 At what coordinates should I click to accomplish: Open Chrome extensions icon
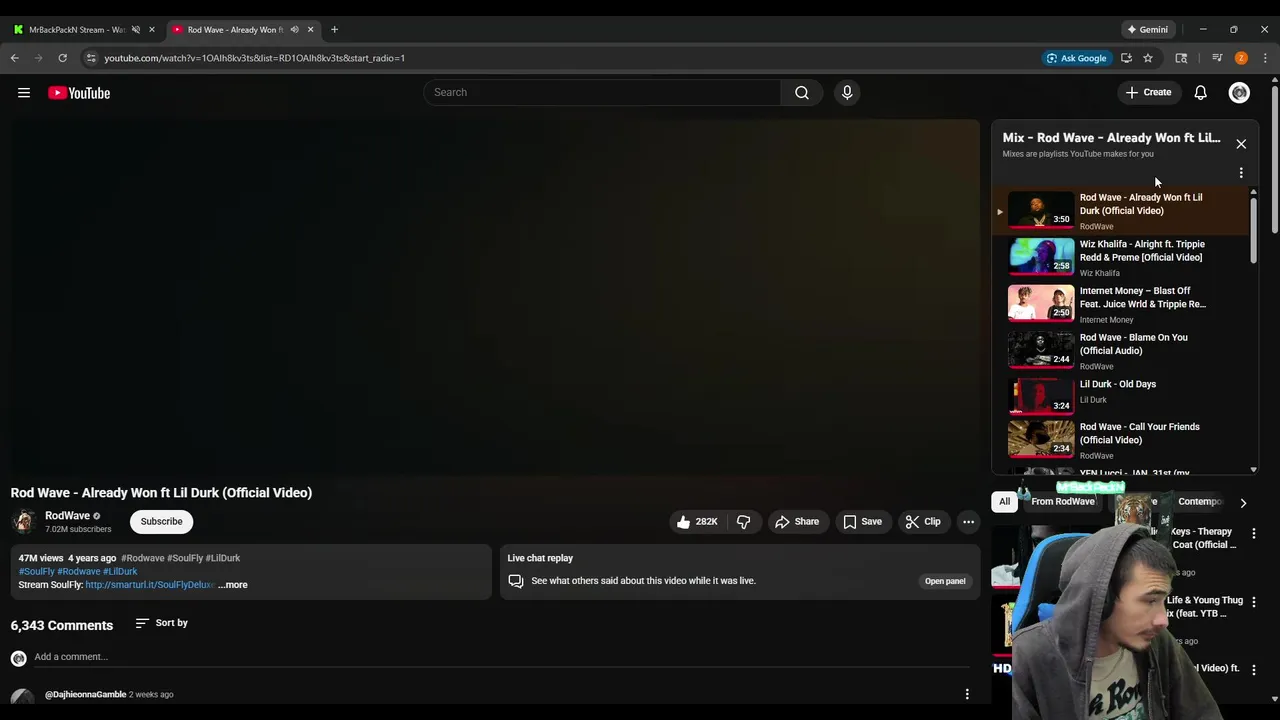pyautogui.click(x=1181, y=58)
